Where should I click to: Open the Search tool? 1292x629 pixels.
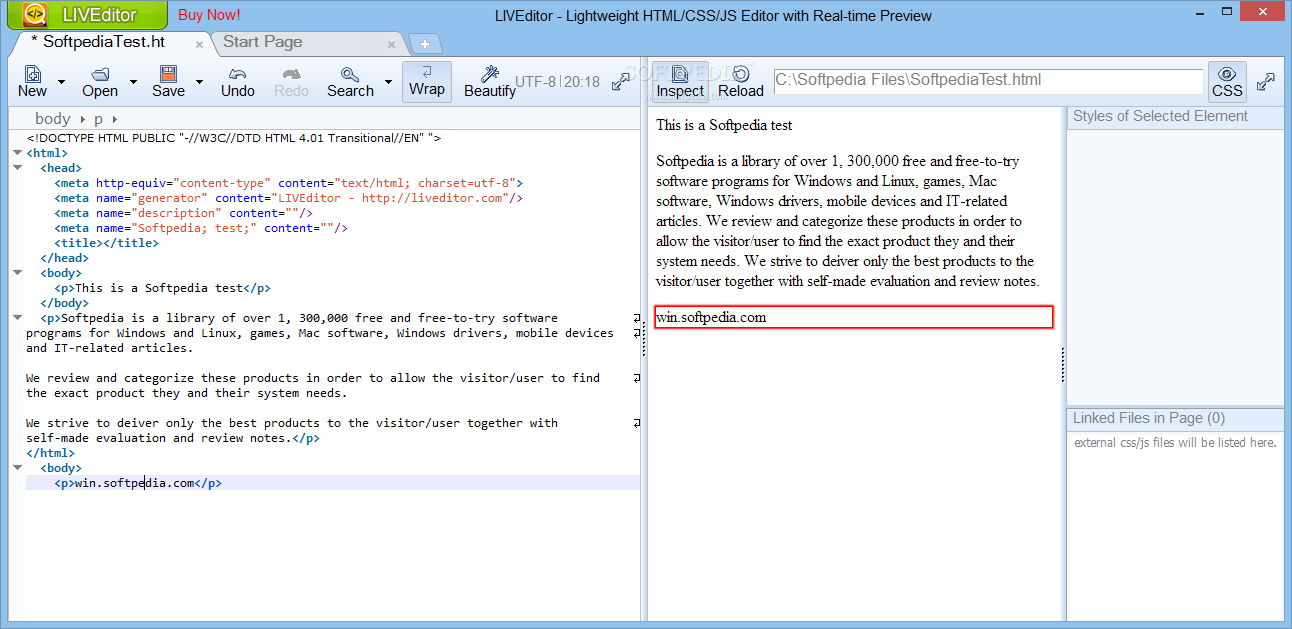[350, 82]
